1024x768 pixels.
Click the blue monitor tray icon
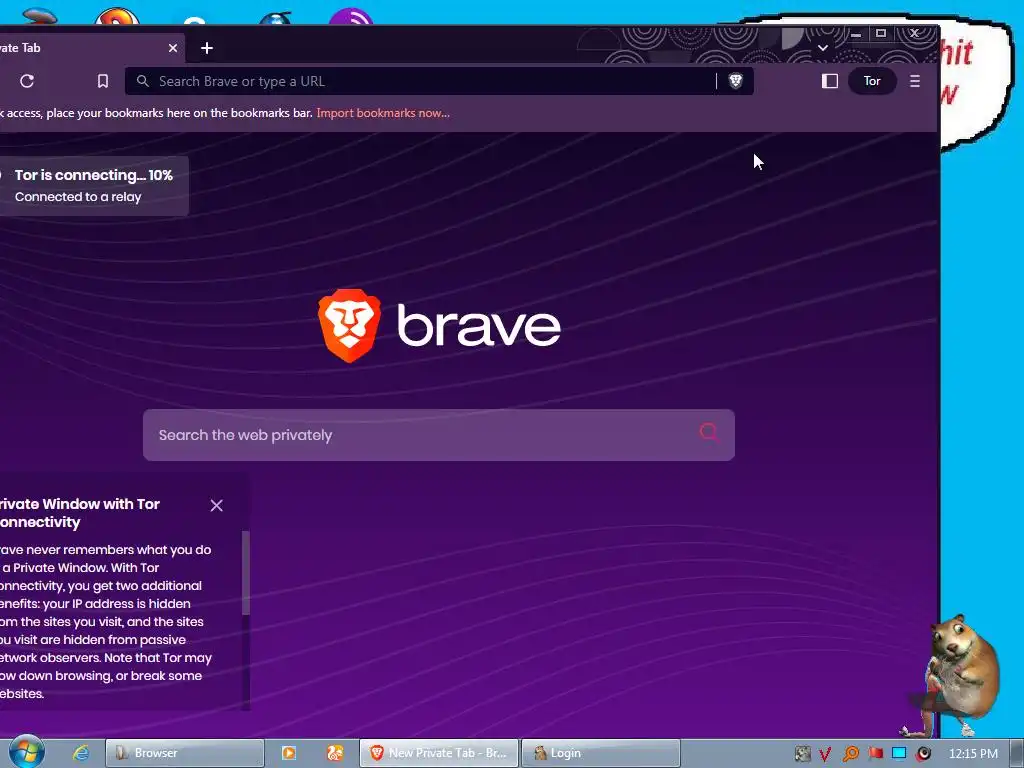pyautogui.click(x=899, y=754)
